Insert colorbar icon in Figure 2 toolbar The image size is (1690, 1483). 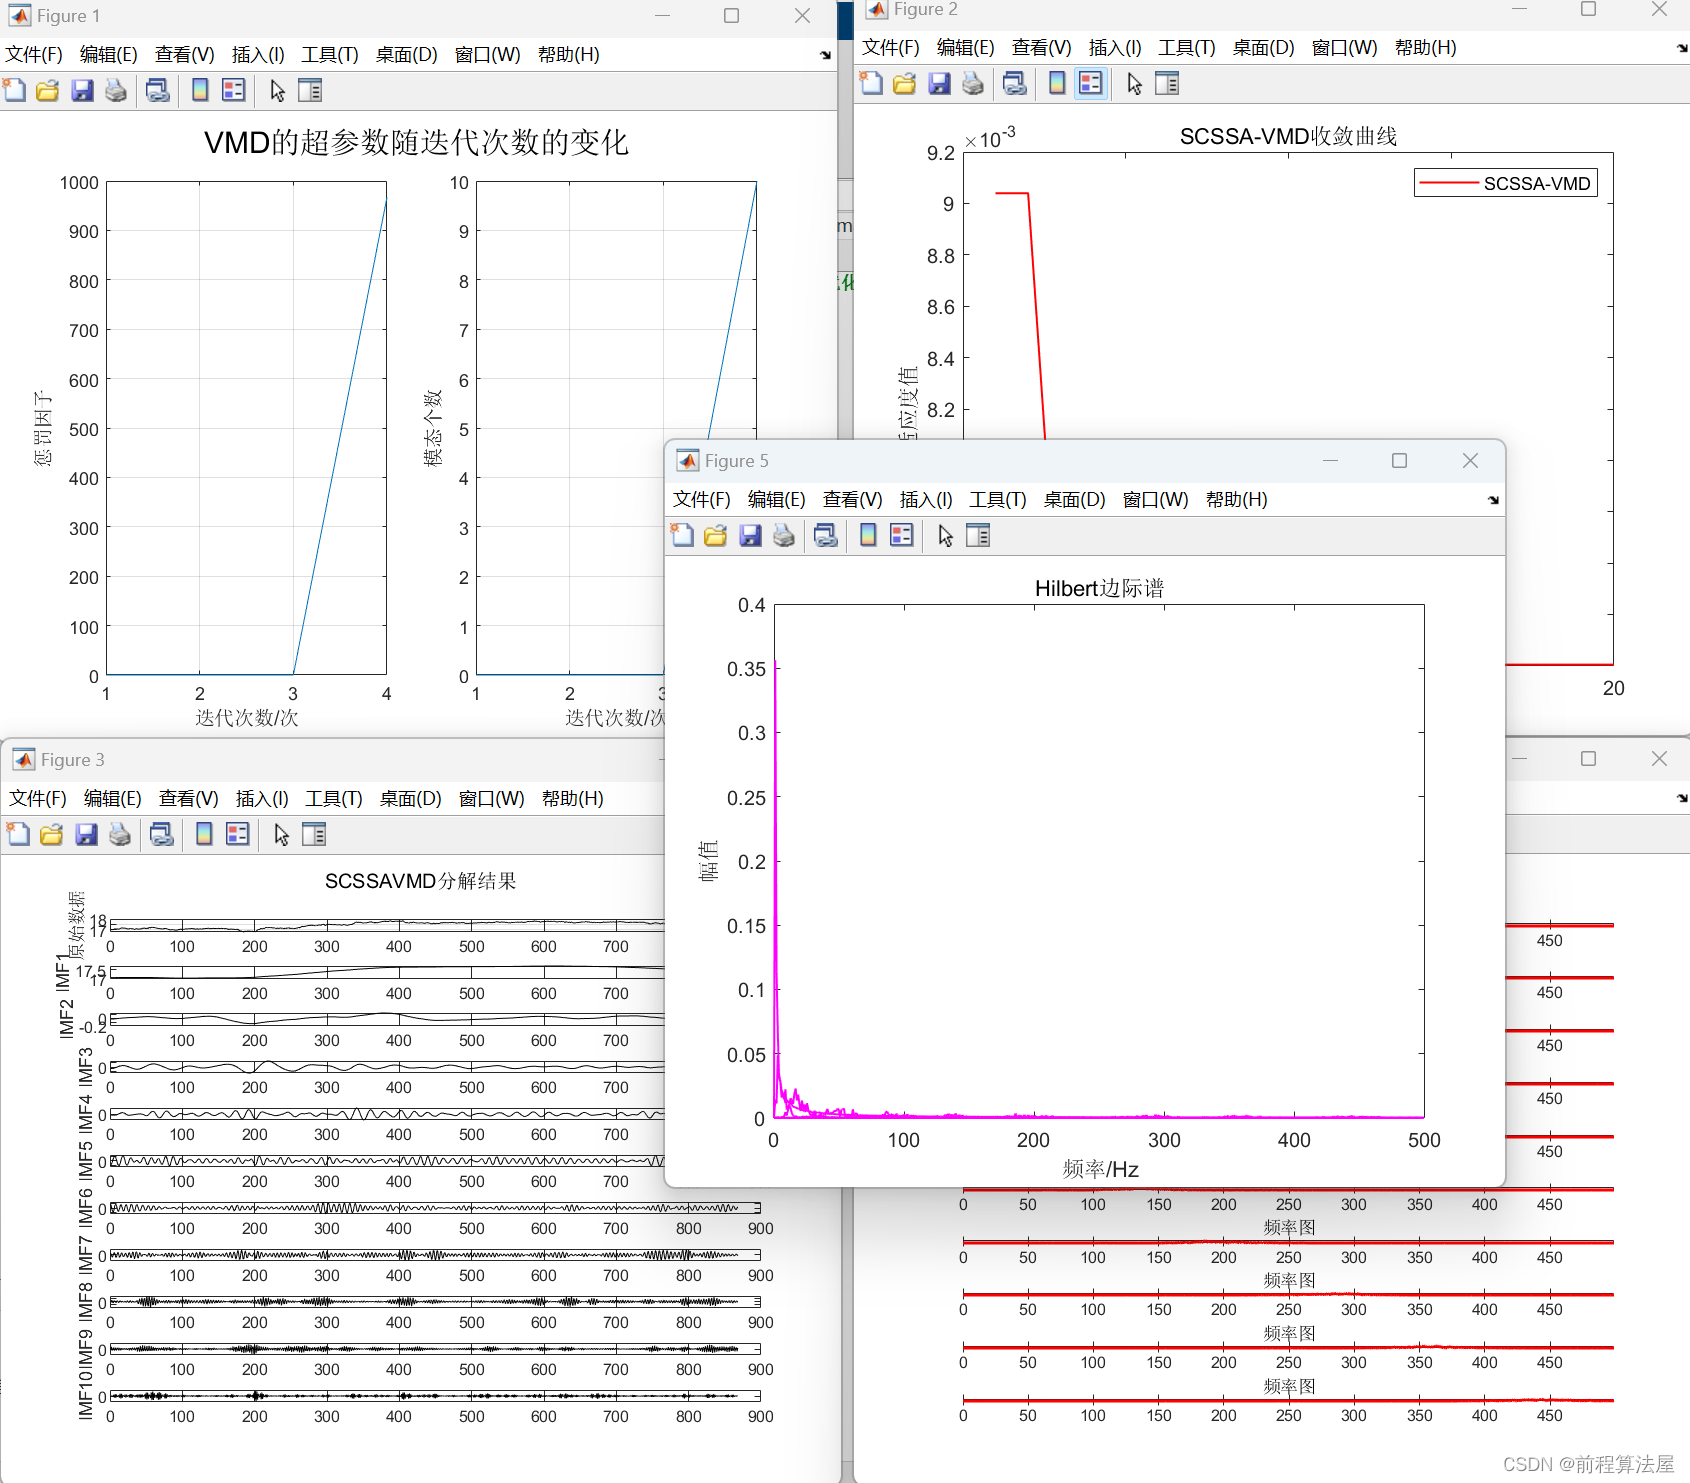pos(1057,84)
